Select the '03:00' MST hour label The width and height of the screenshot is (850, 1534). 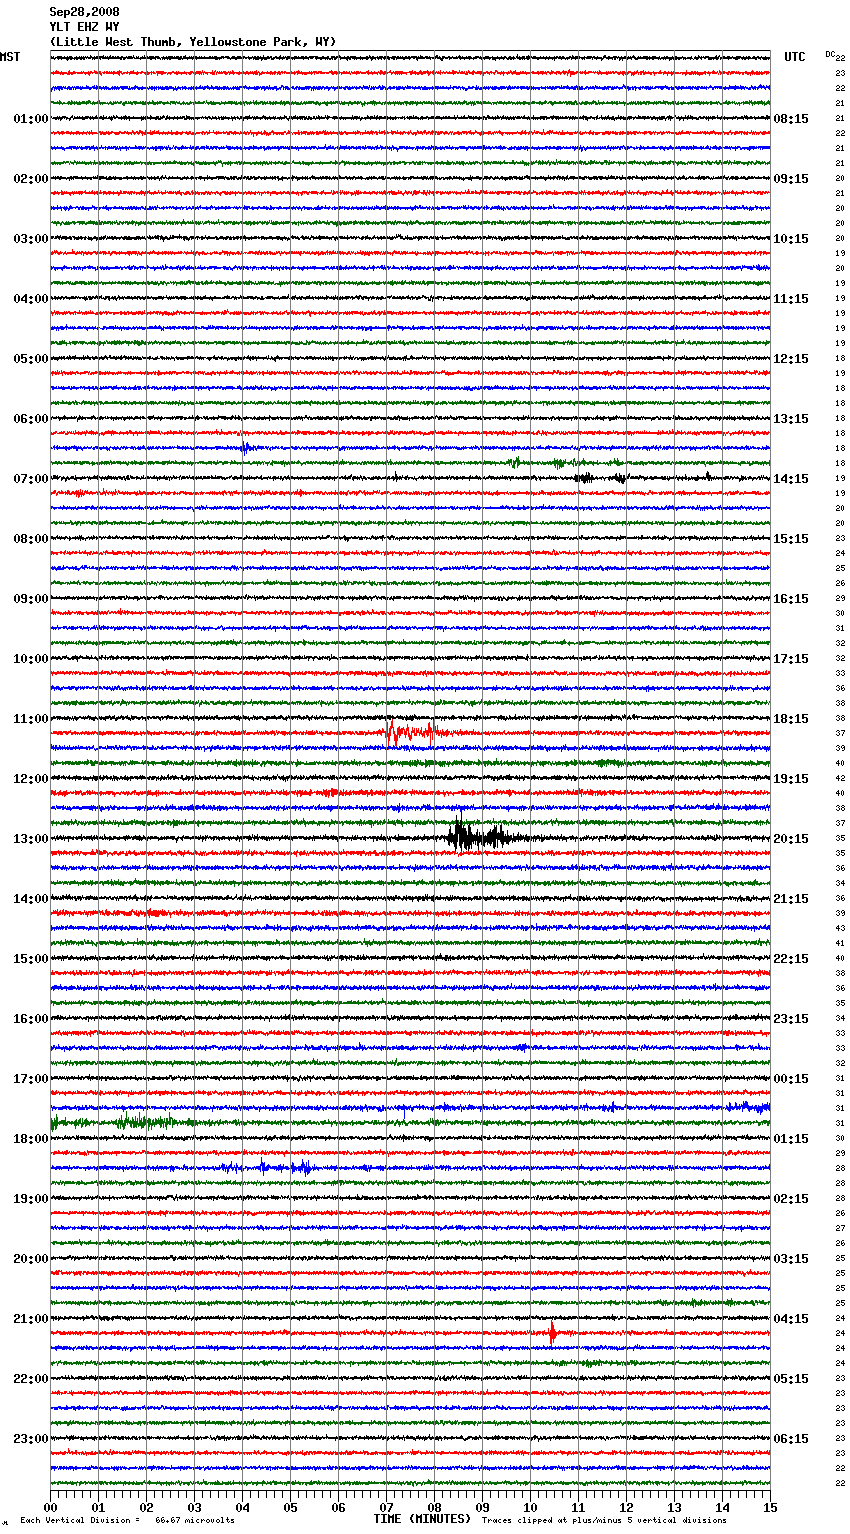pyautogui.click(x=31, y=239)
